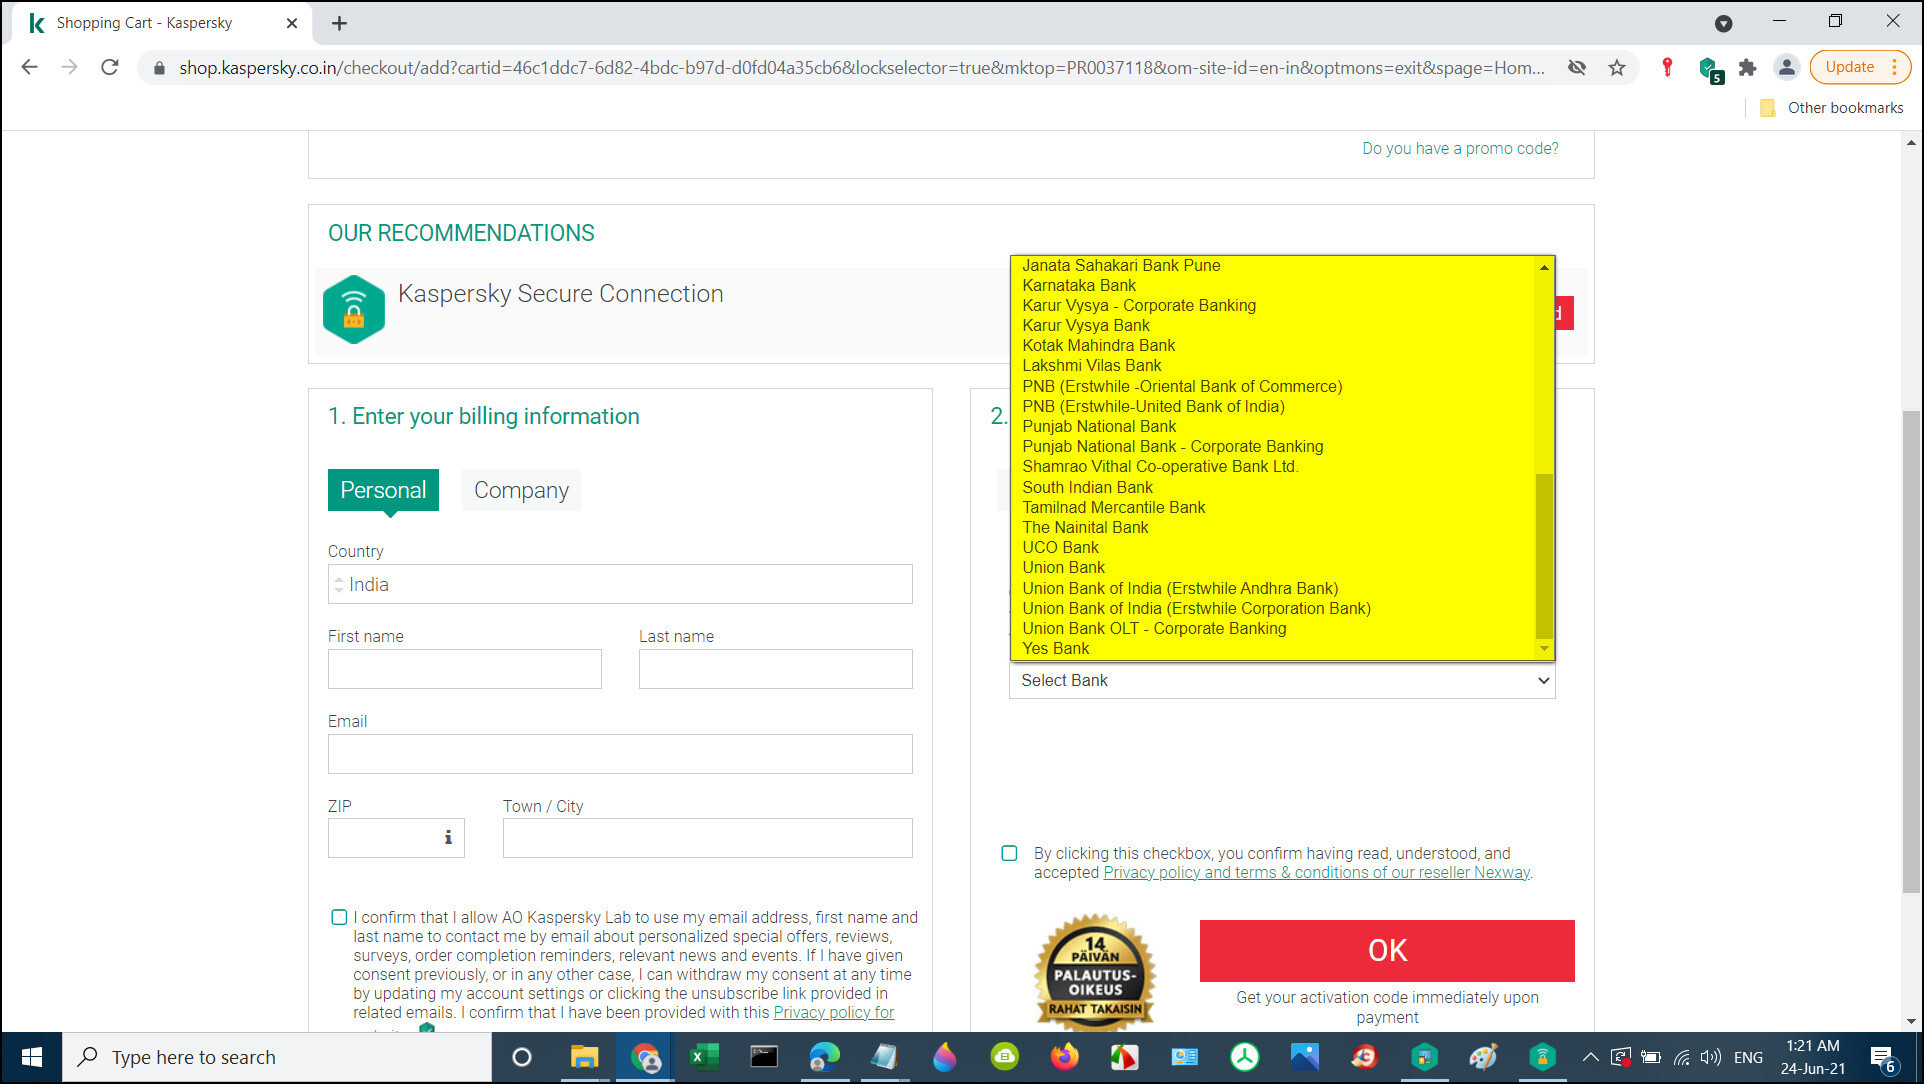Click the Firefox icon in the taskbar
Viewport: 1924px width, 1084px height.
(1064, 1057)
